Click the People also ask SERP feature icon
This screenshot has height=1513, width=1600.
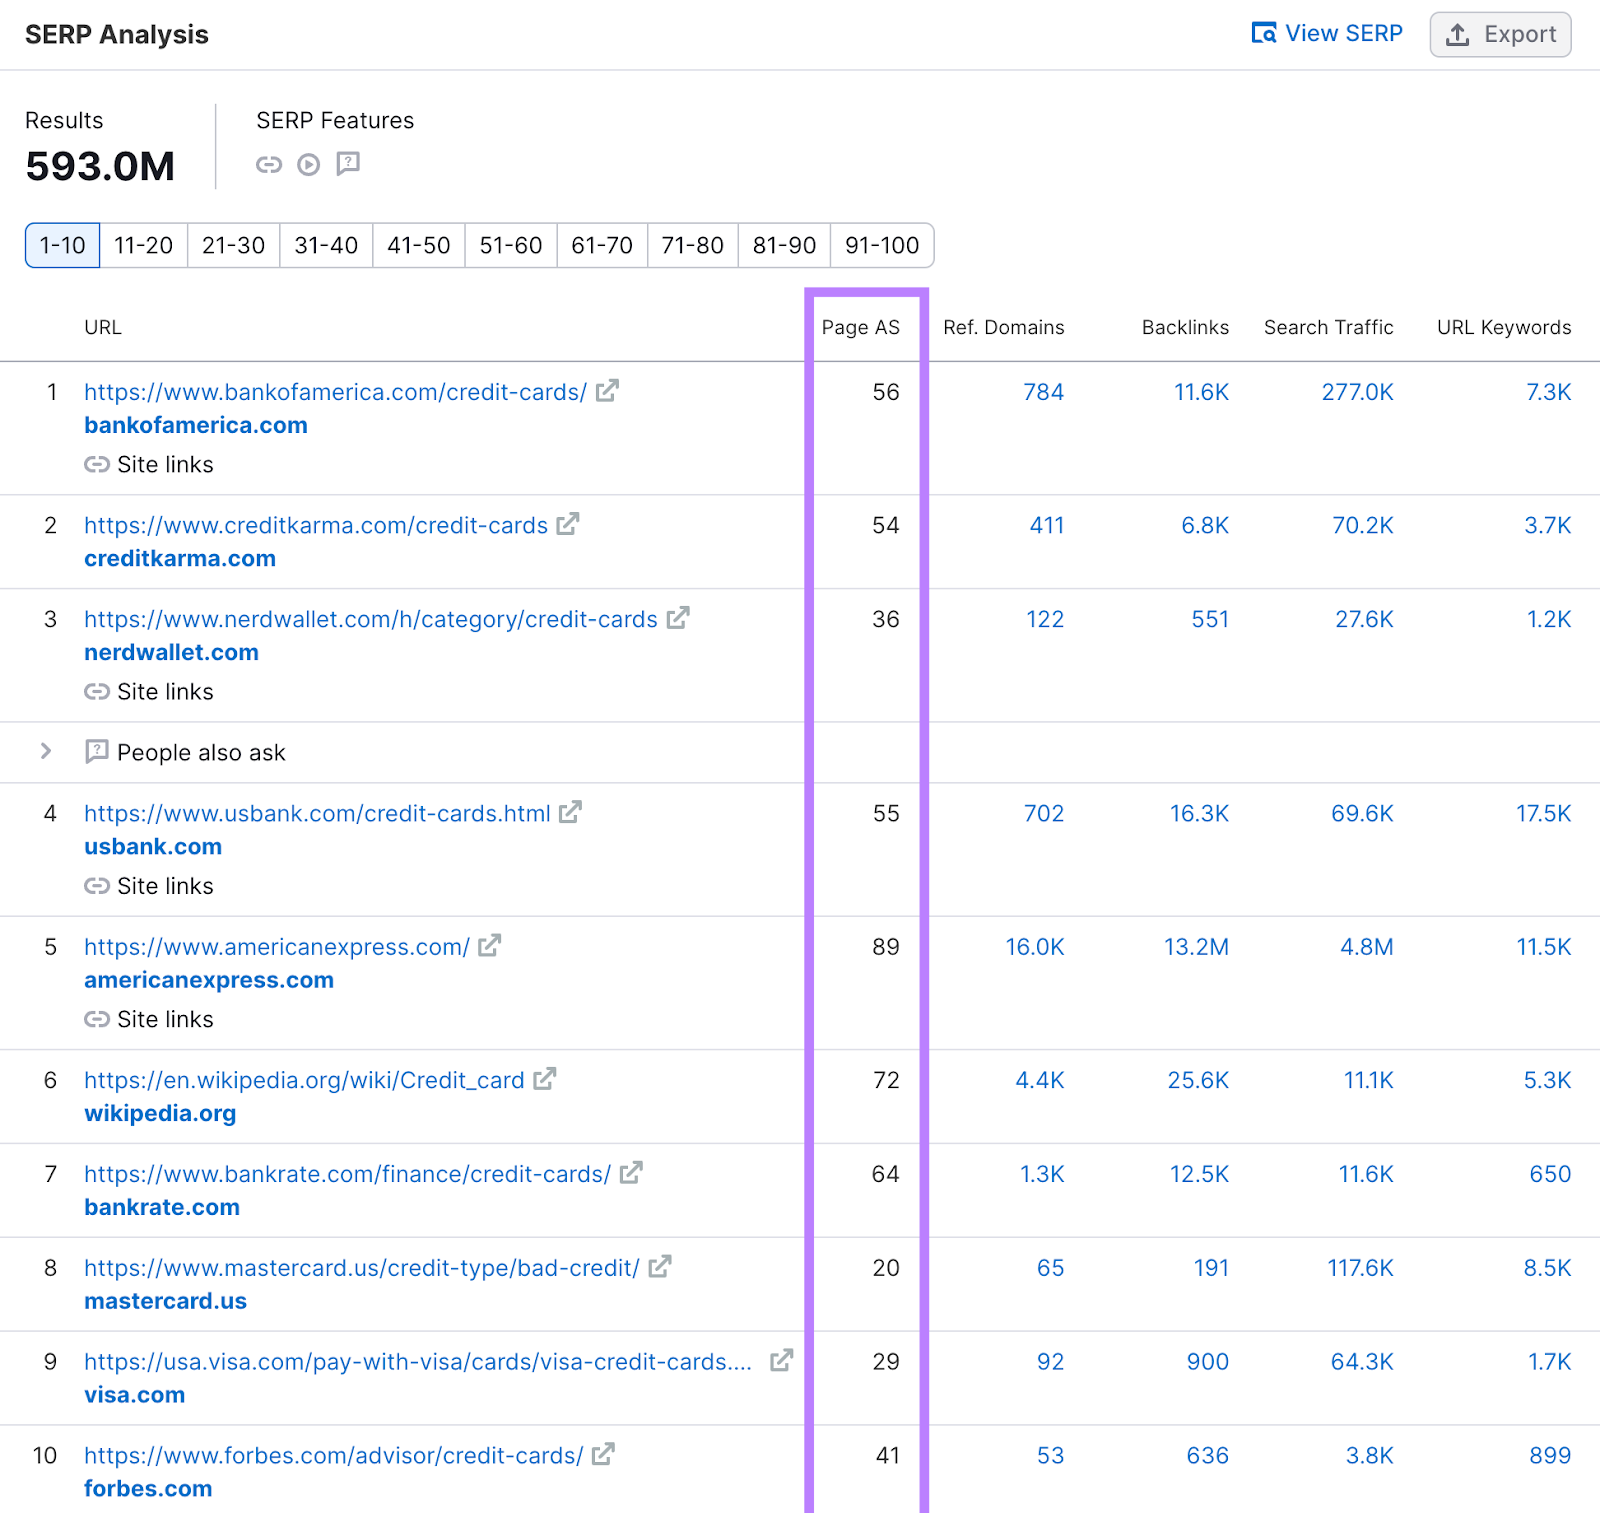(x=348, y=163)
